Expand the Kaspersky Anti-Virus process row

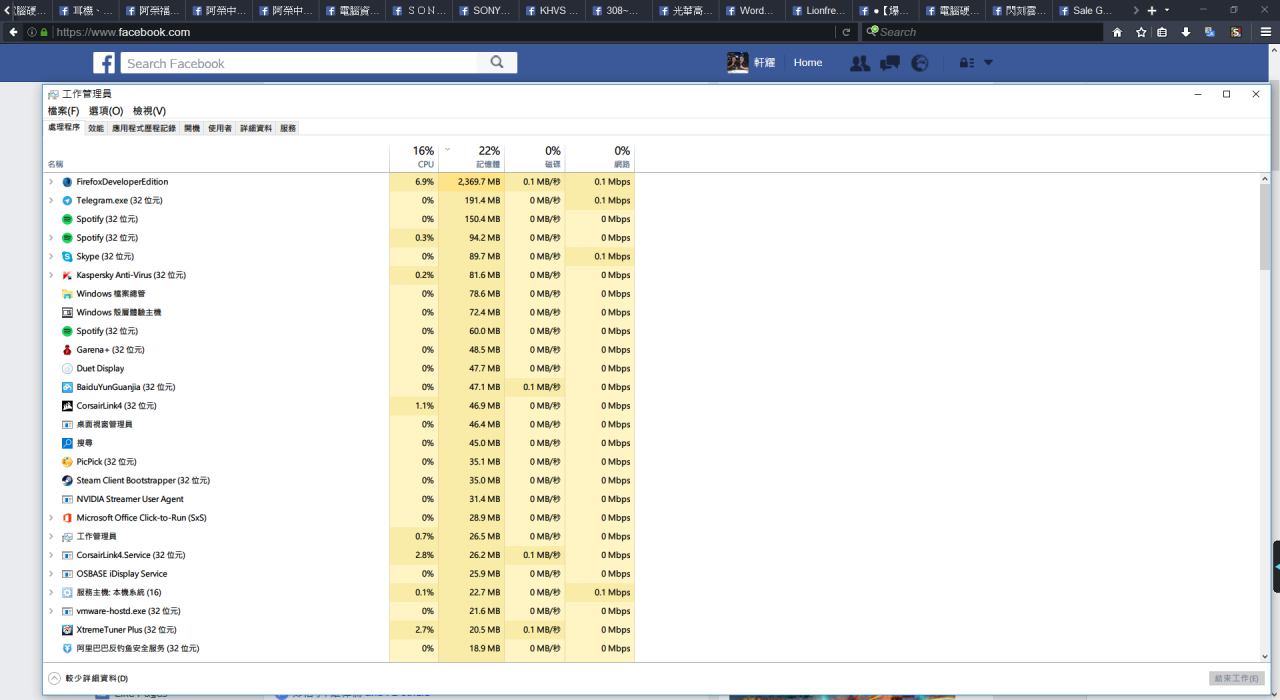(x=51, y=275)
